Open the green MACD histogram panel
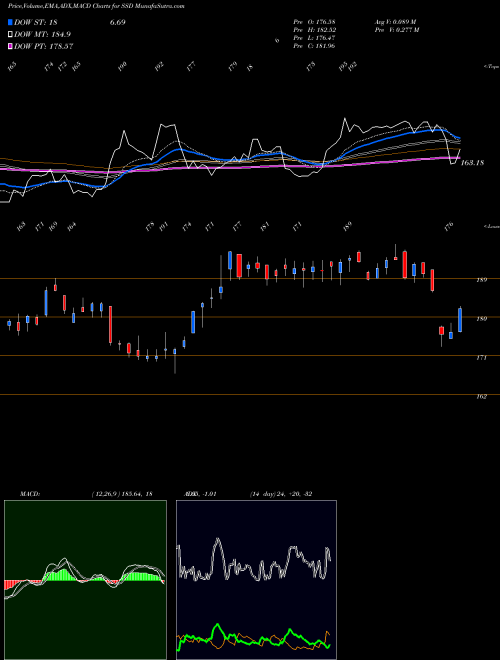 [85, 580]
